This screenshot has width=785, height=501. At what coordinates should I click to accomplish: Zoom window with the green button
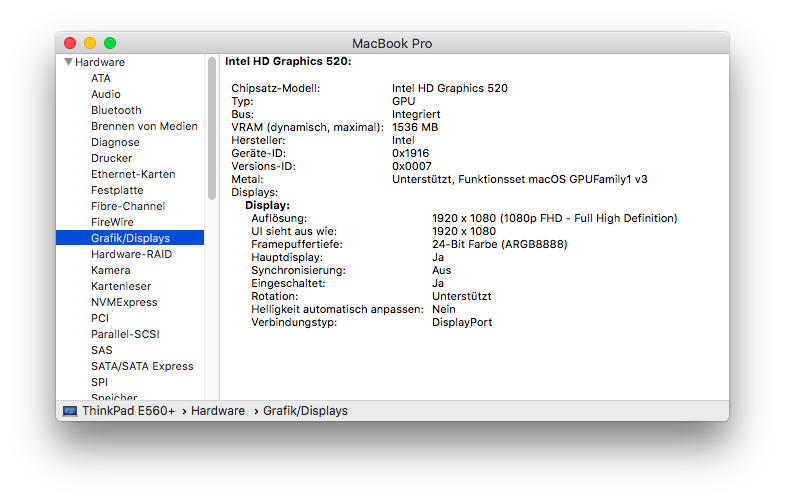point(110,44)
